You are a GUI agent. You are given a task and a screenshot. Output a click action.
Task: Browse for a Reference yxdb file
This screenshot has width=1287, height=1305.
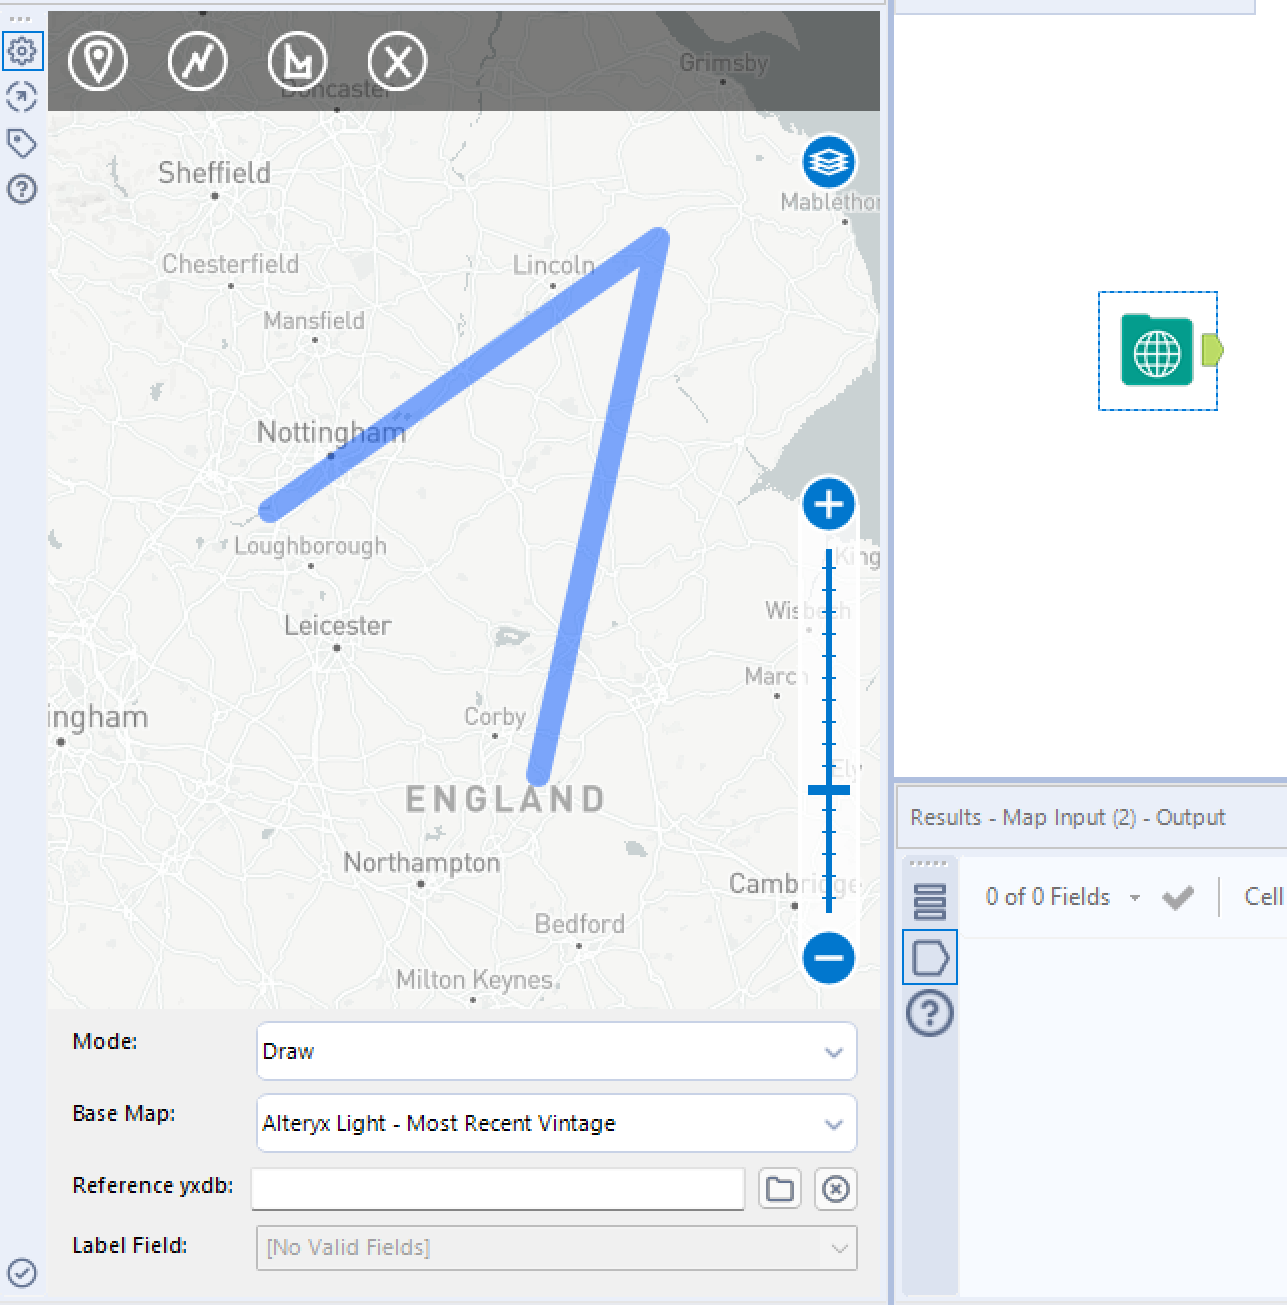point(779,1189)
